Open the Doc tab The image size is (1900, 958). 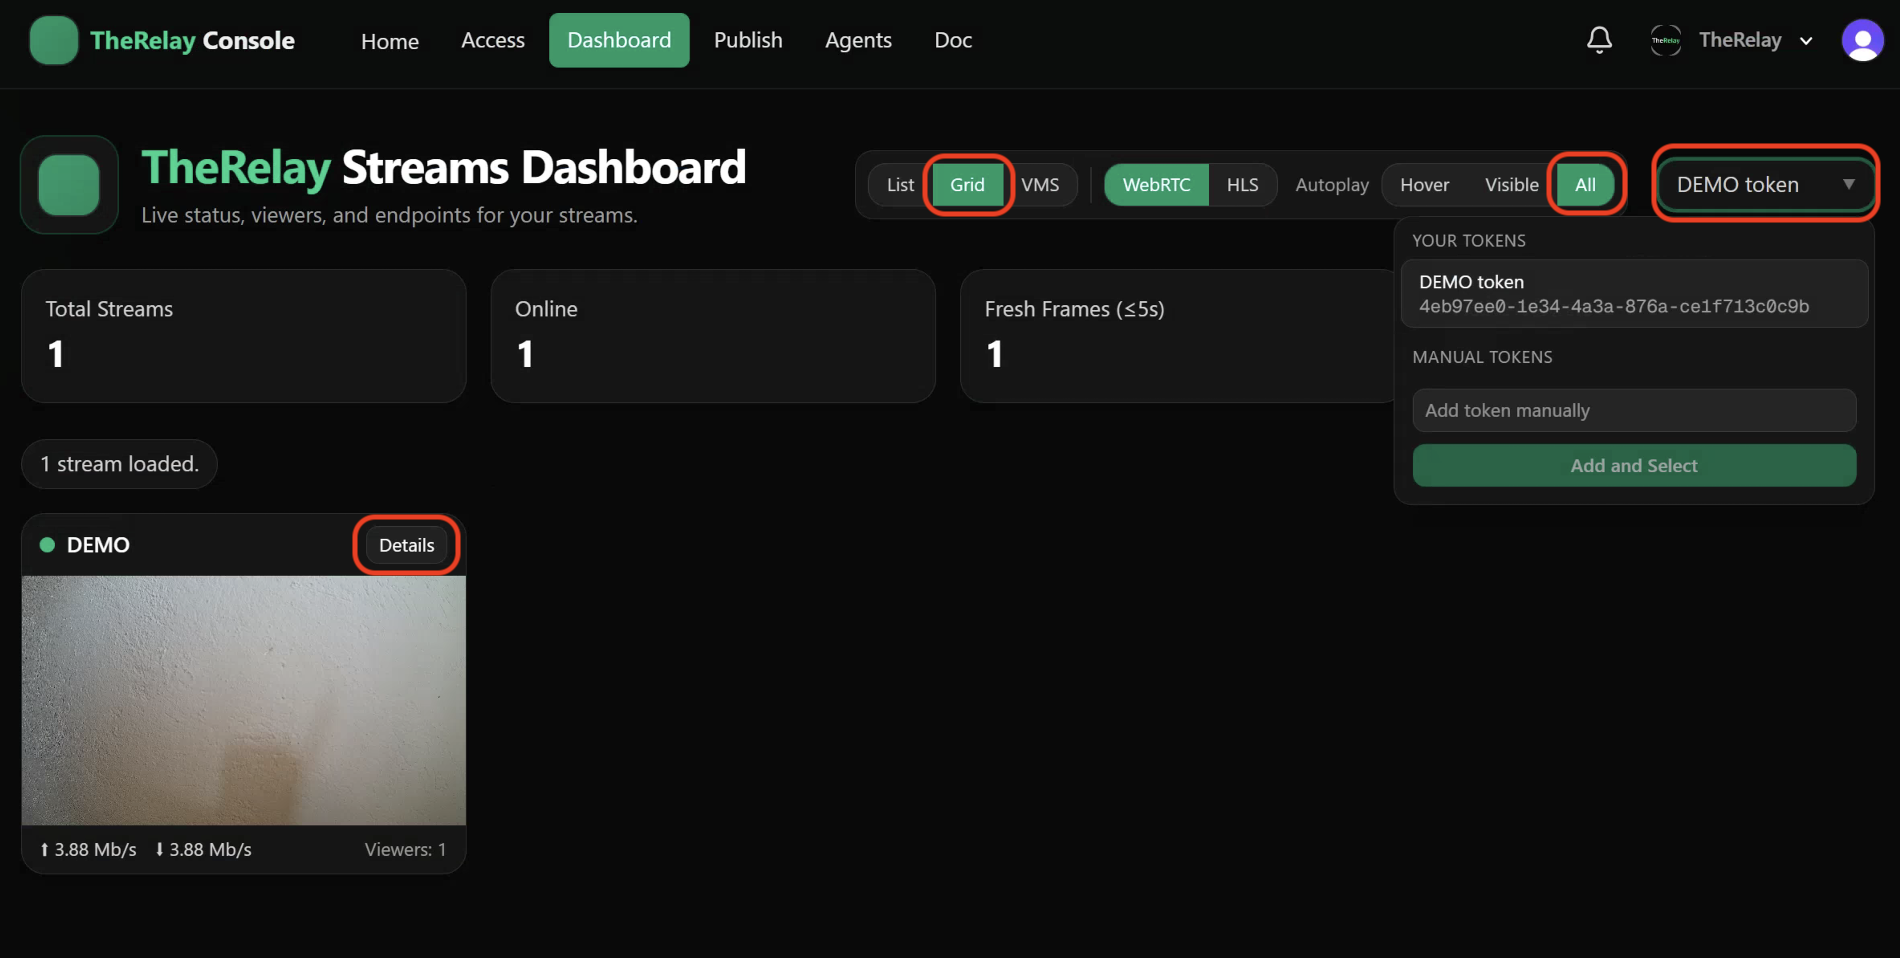pyautogui.click(x=953, y=40)
